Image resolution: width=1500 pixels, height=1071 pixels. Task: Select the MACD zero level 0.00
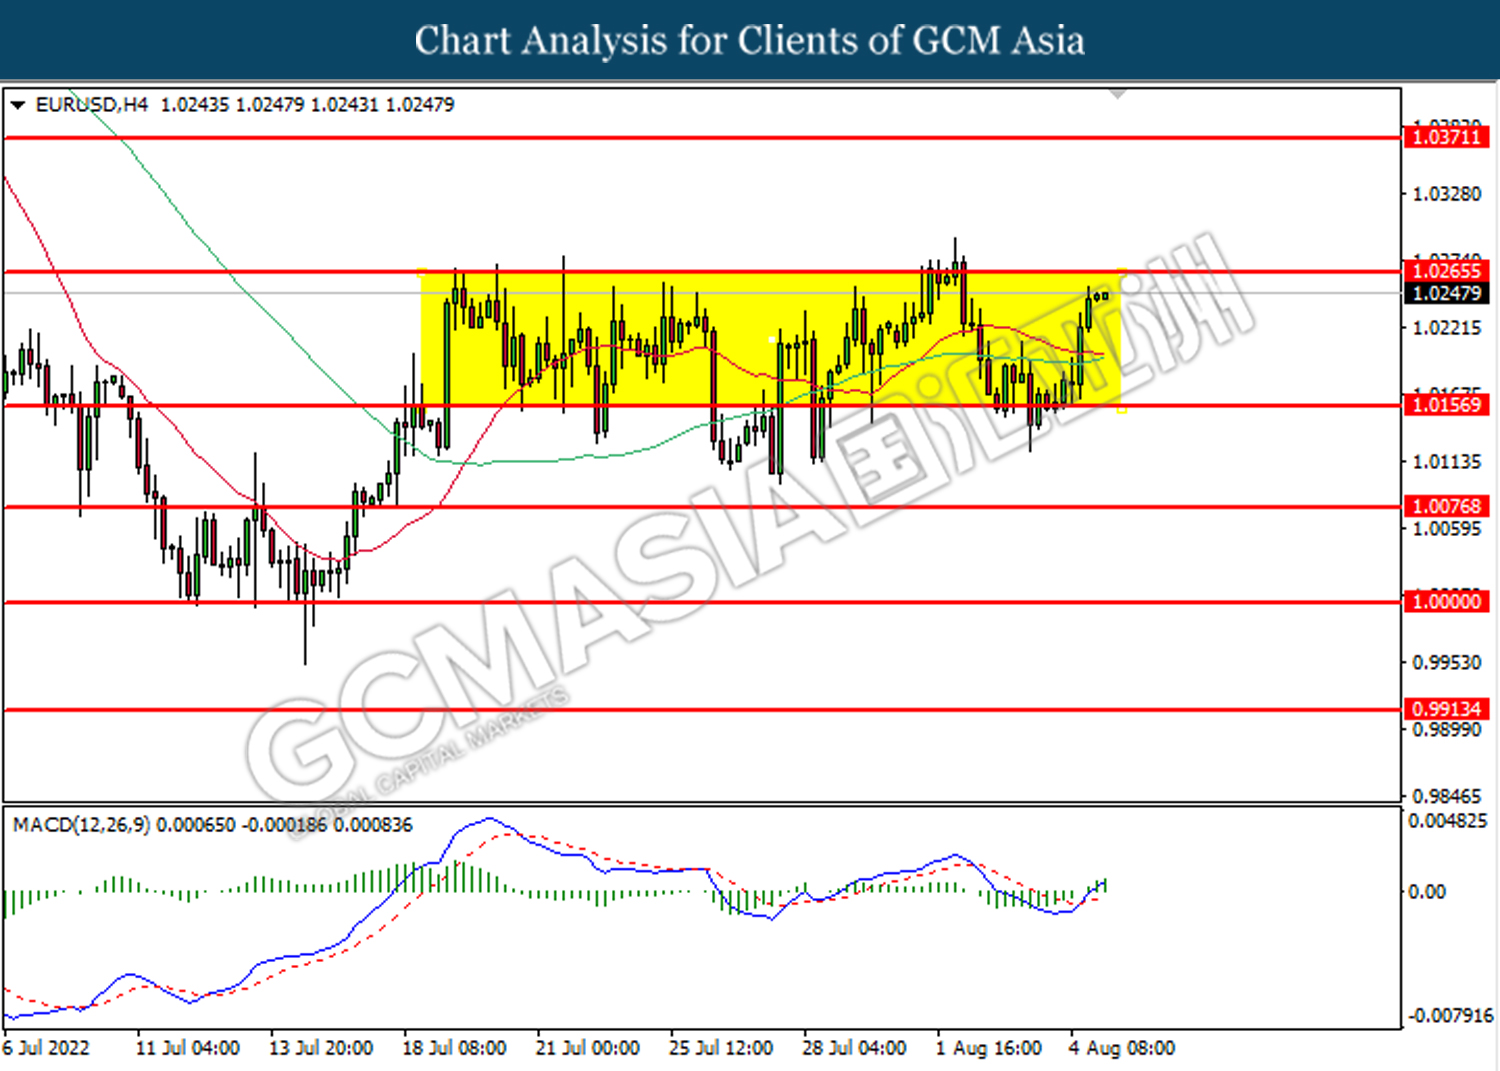tap(1426, 891)
